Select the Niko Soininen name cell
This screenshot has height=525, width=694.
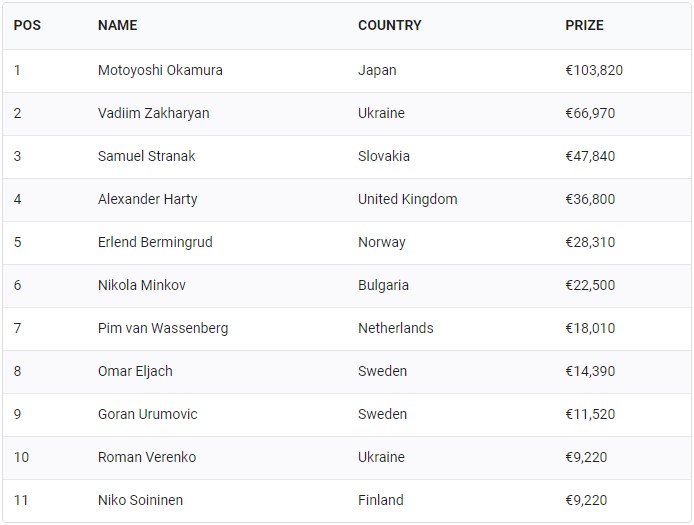(x=140, y=501)
